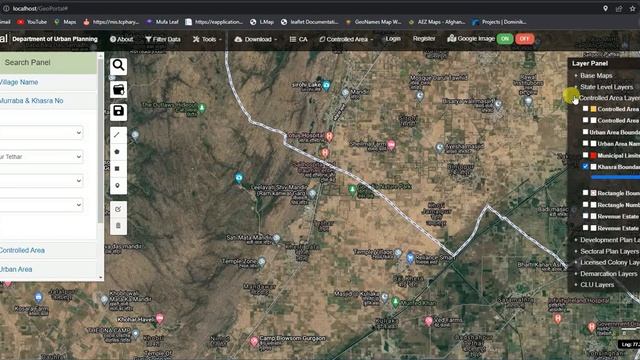Select the draw polygon tool

tap(118, 151)
